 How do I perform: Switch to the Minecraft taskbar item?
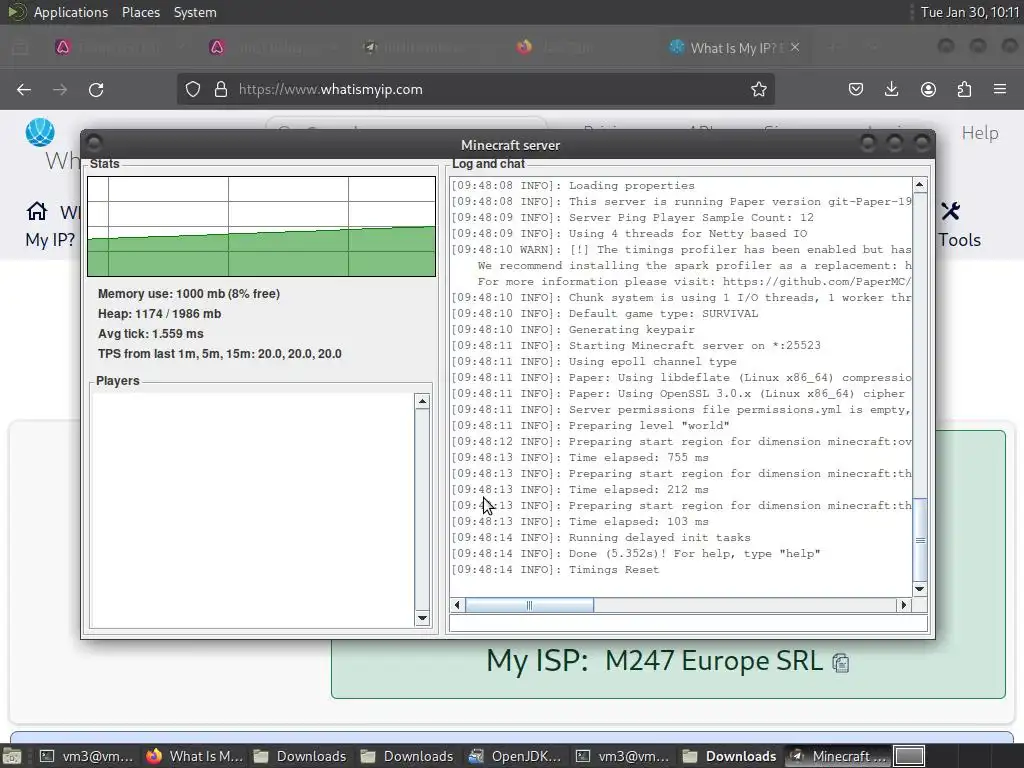coord(837,756)
